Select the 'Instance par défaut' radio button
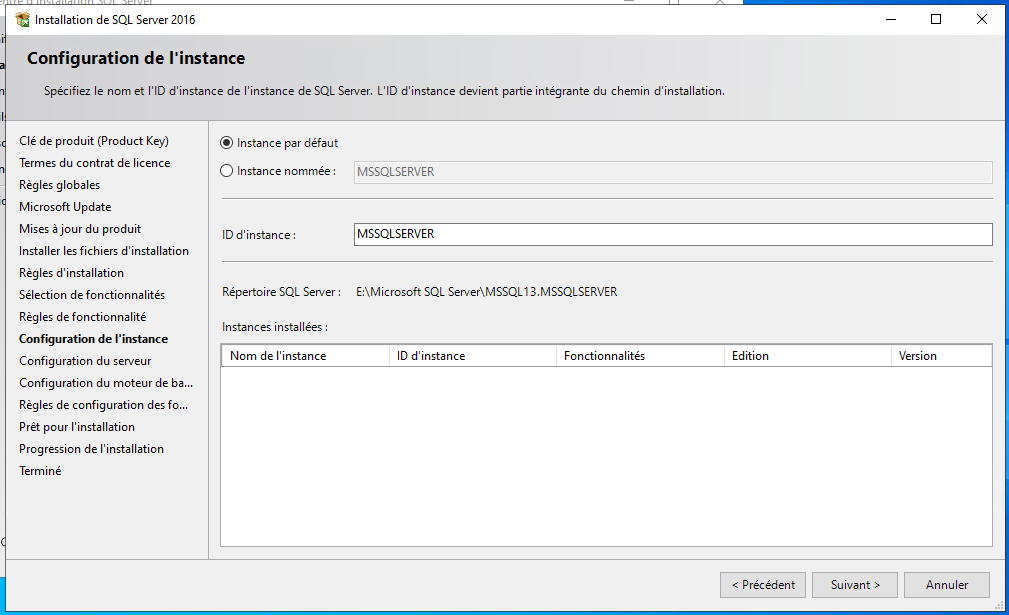 (x=227, y=143)
